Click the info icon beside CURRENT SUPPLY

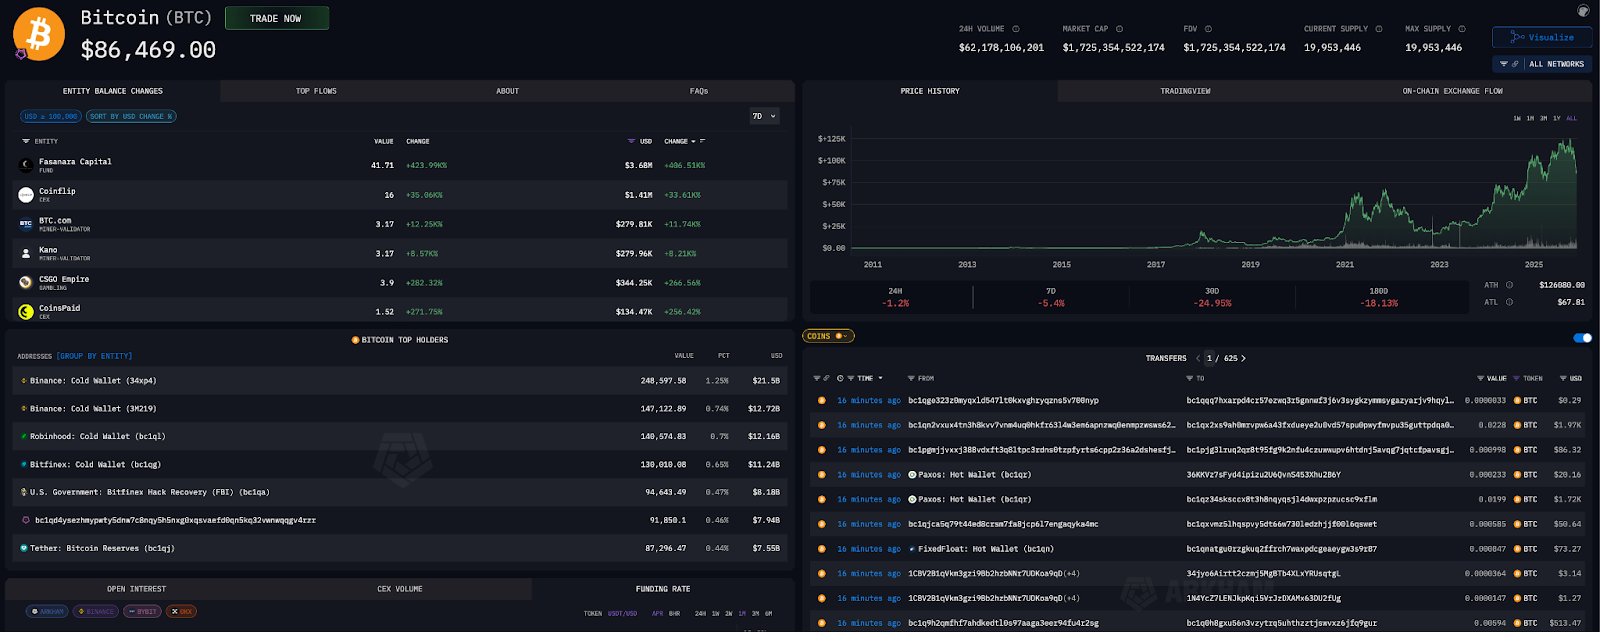[x=1379, y=29]
